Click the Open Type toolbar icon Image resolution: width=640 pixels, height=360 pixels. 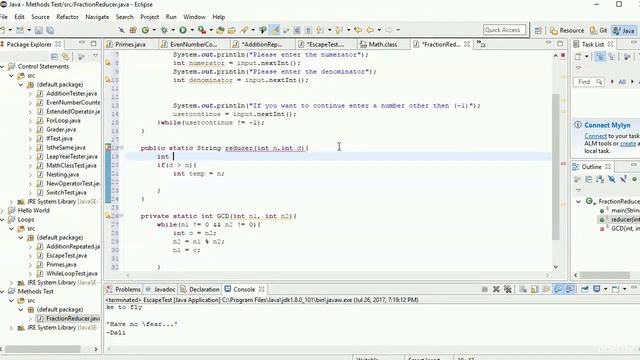[x=220, y=30]
